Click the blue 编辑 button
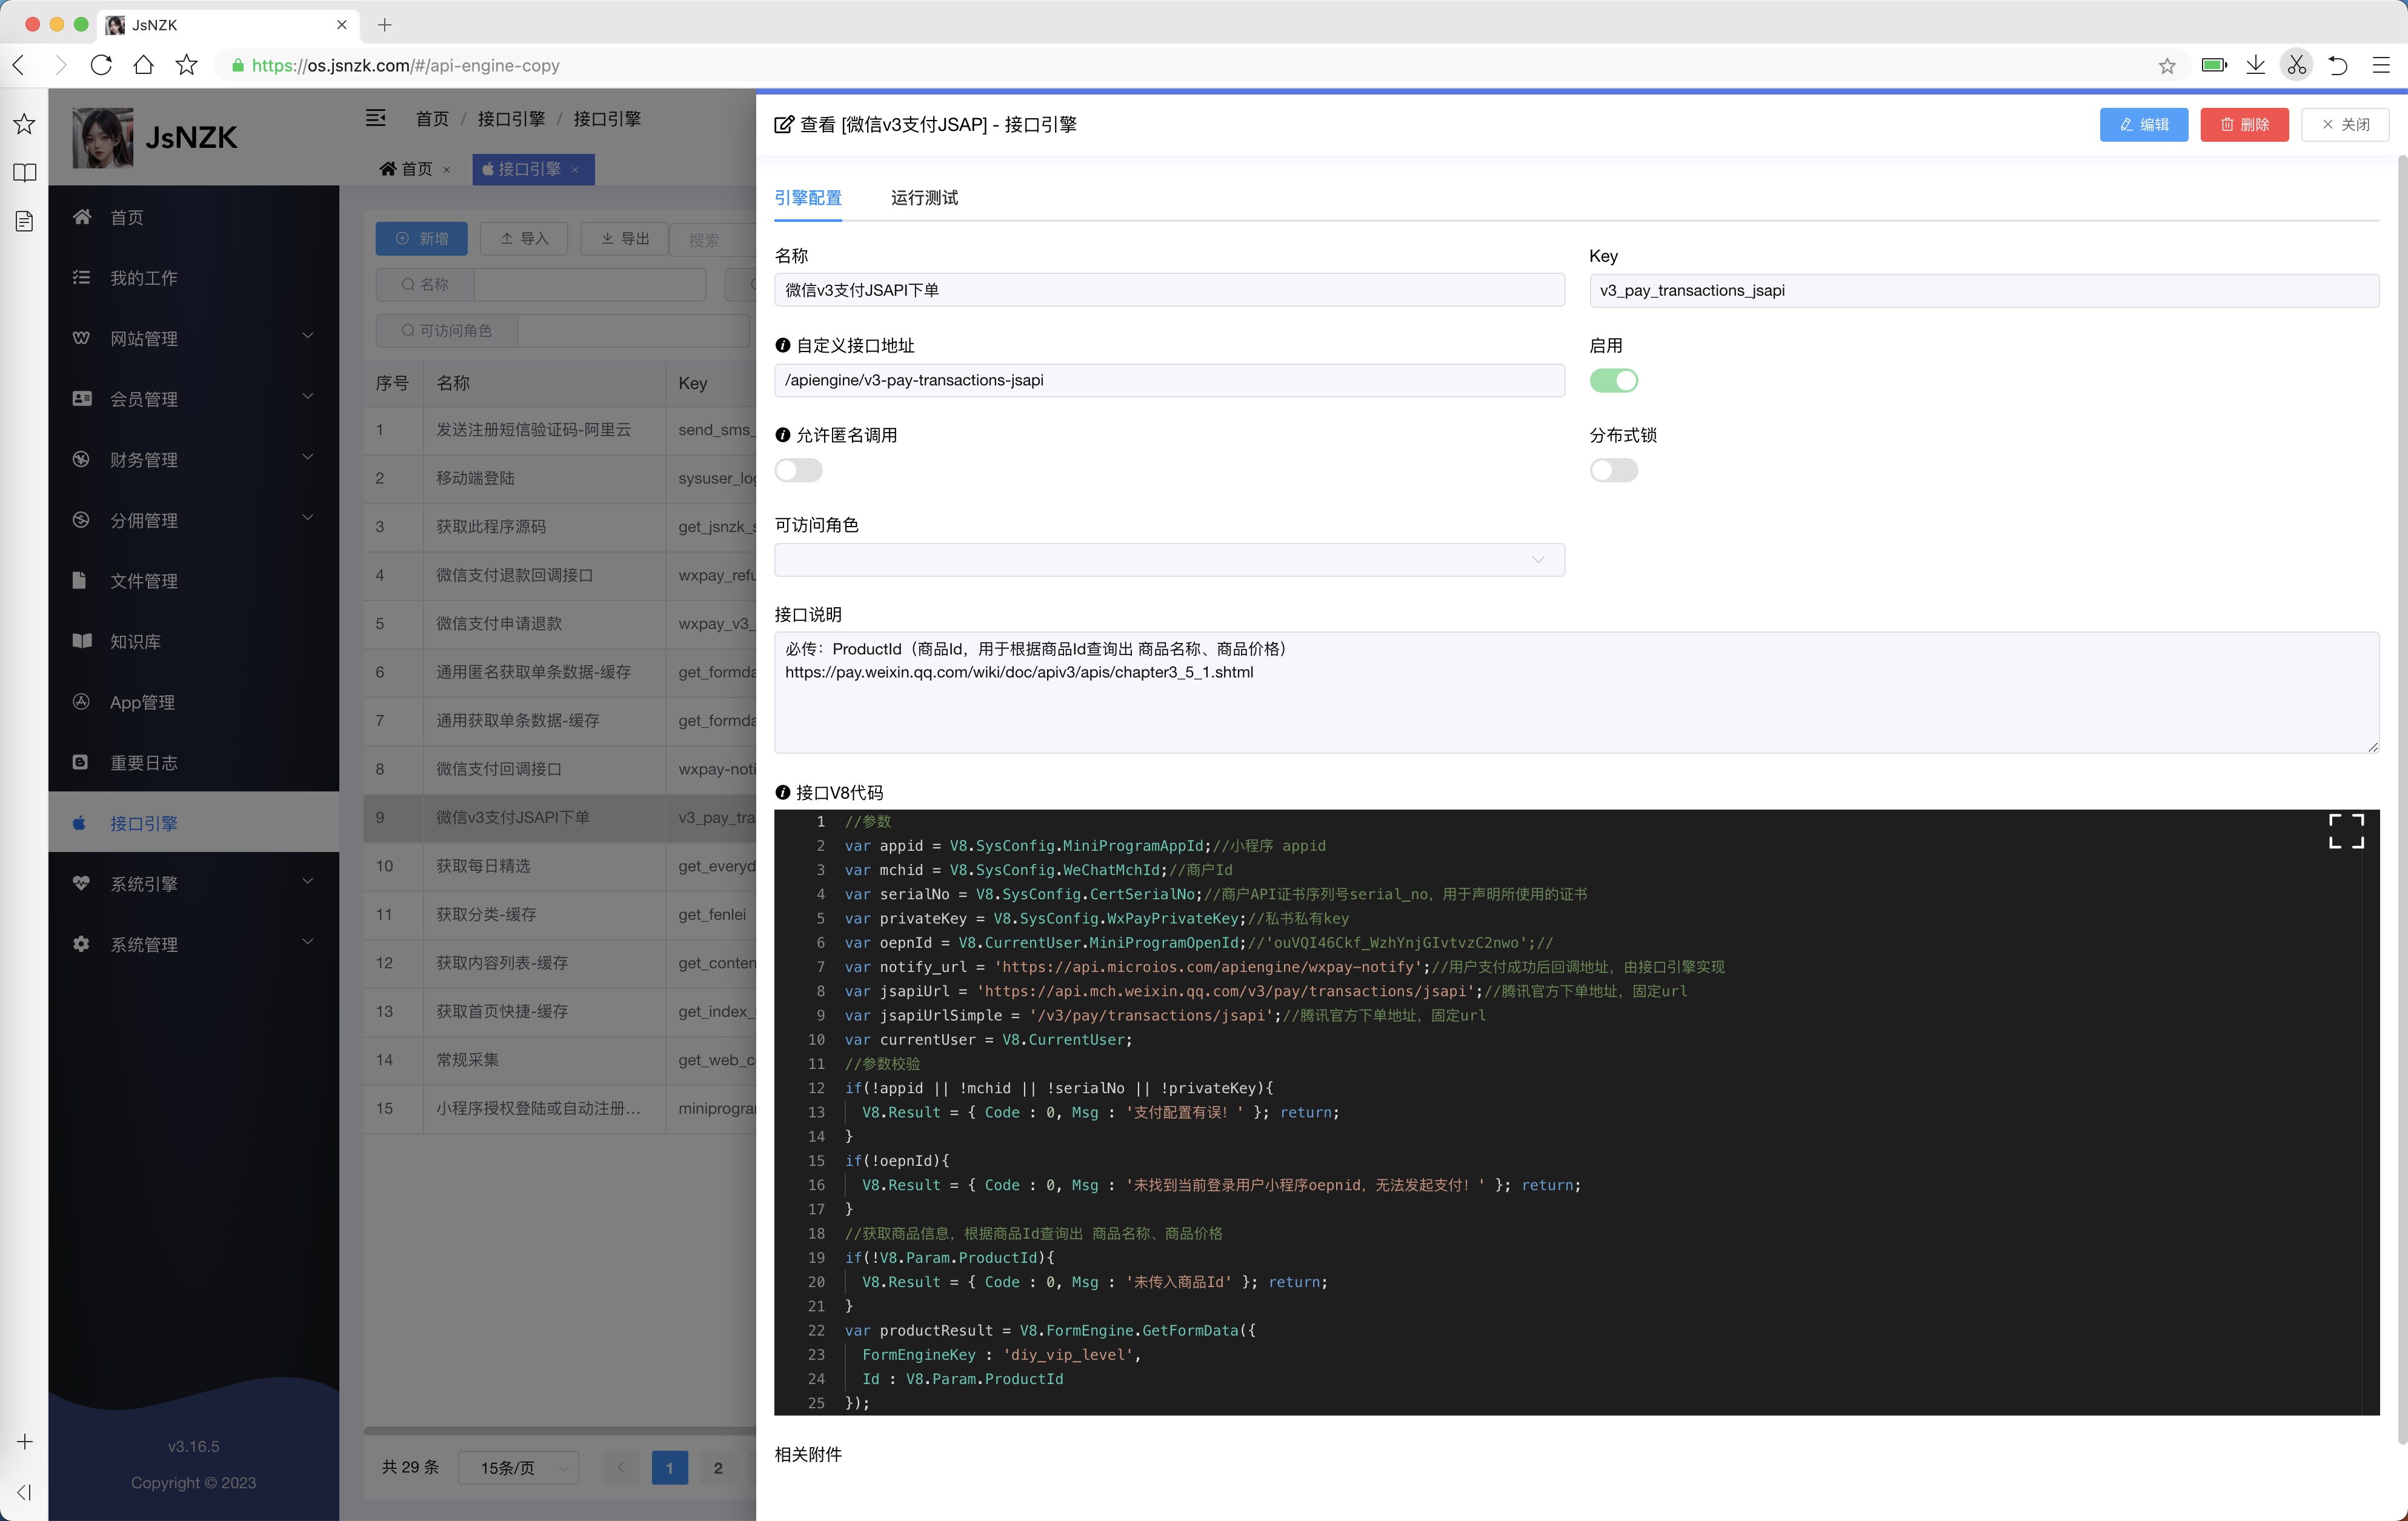 (x=2143, y=125)
